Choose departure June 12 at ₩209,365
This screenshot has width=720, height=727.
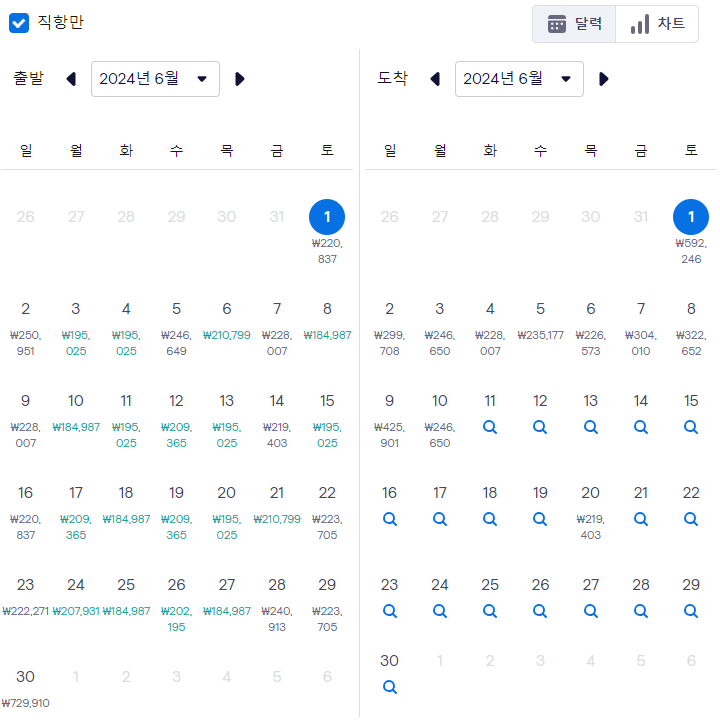(176, 421)
